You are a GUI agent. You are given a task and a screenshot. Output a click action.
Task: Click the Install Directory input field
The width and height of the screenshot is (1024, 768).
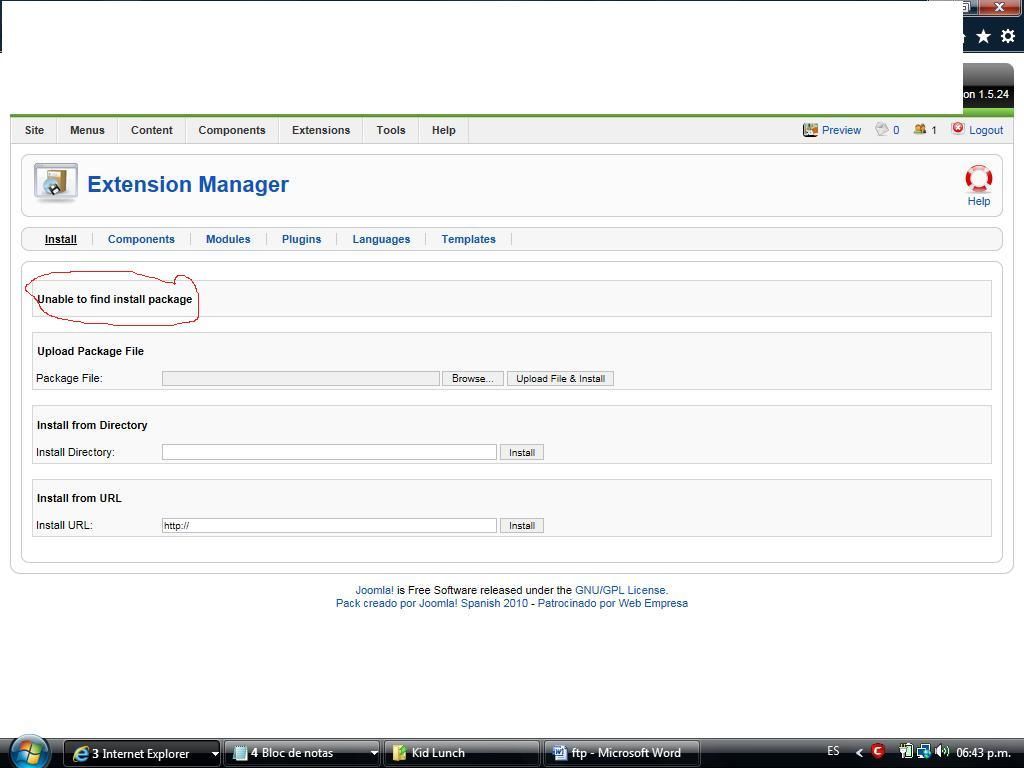pyautogui.click(x=329, y=452)
